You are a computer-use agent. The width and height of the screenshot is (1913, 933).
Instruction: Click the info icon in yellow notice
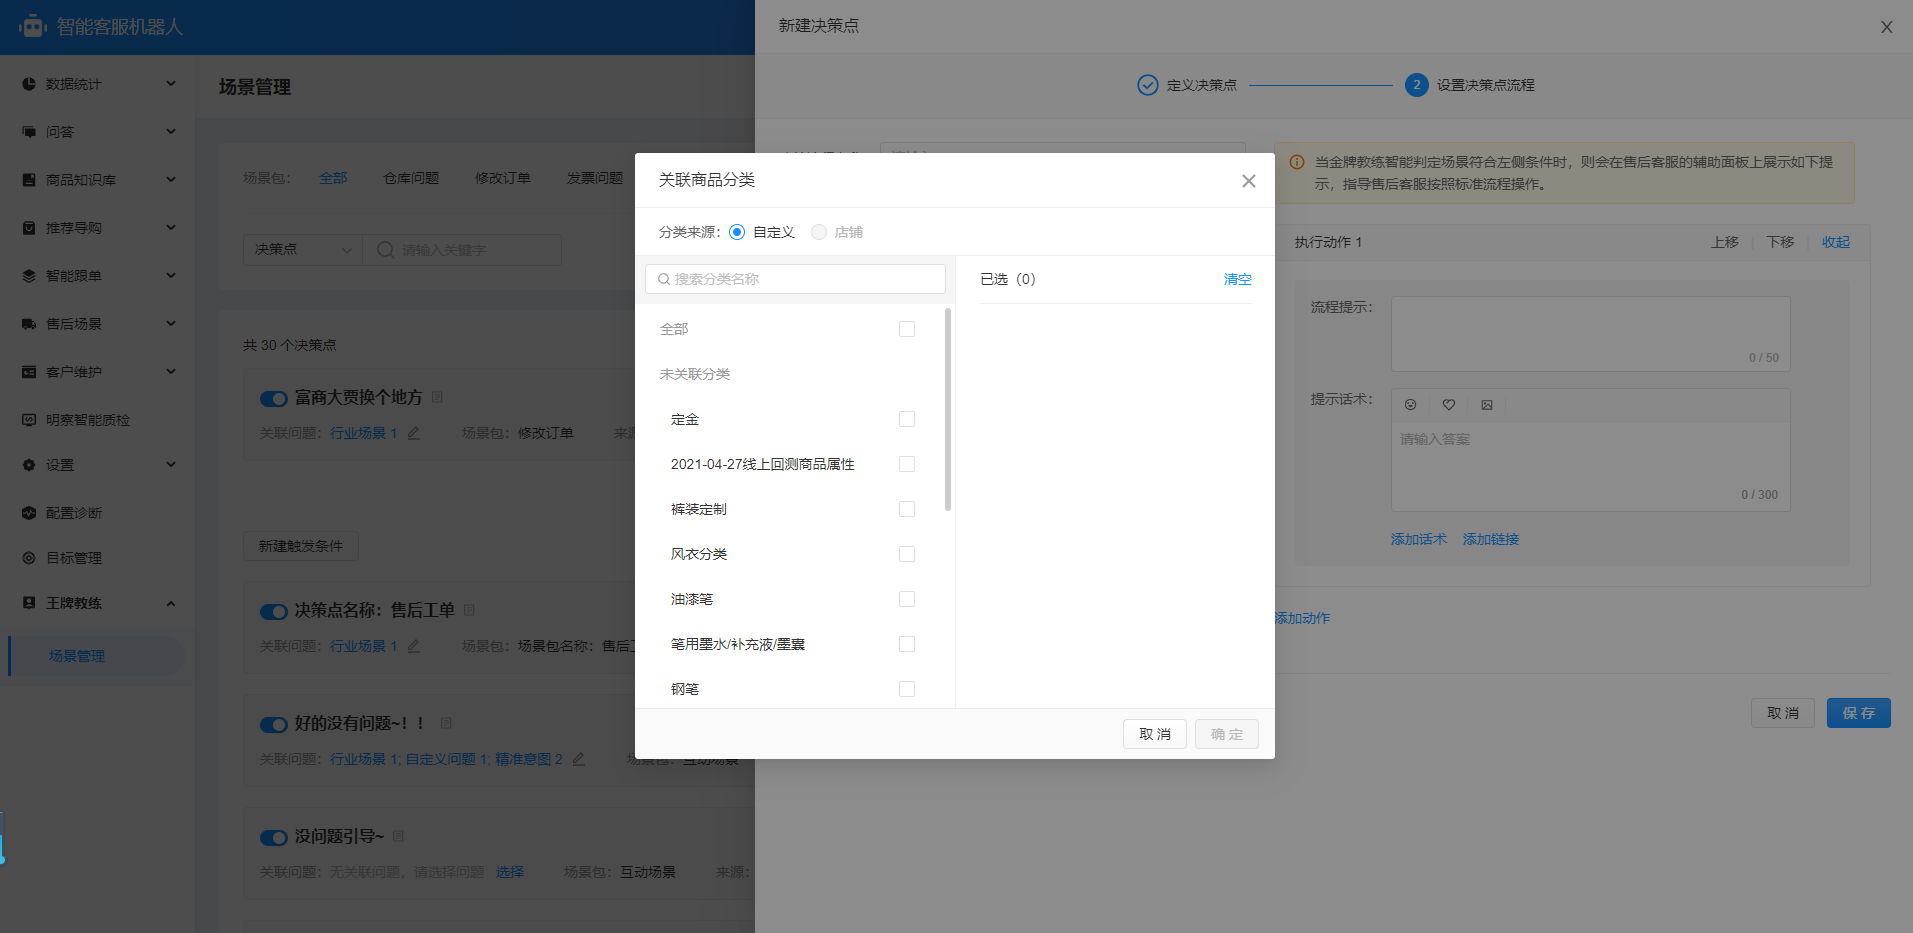pos(1297,162)
